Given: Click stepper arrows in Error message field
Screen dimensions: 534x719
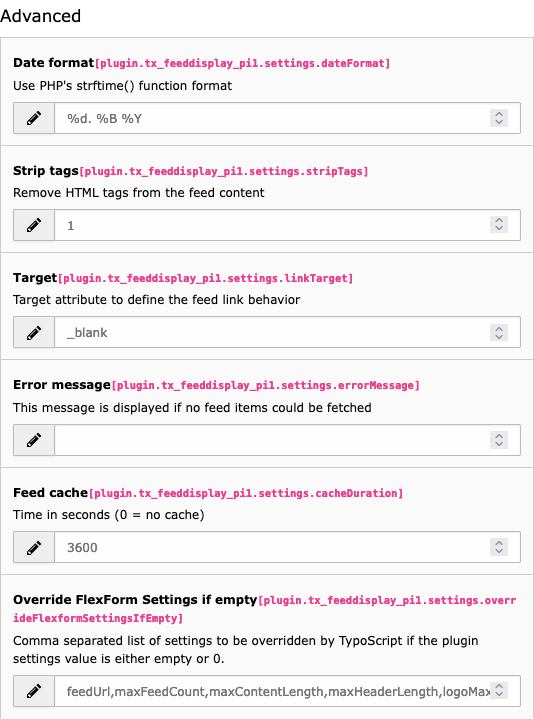Looking at the screenshot, I should tap(499, 440).
